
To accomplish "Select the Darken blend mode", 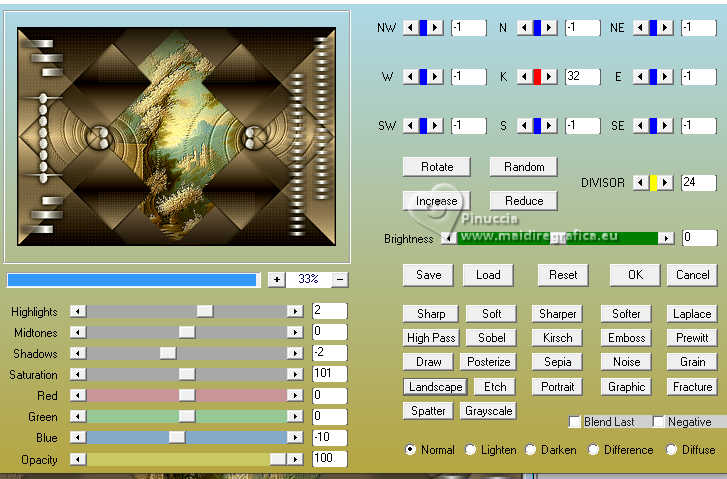I will pos(530,450).
